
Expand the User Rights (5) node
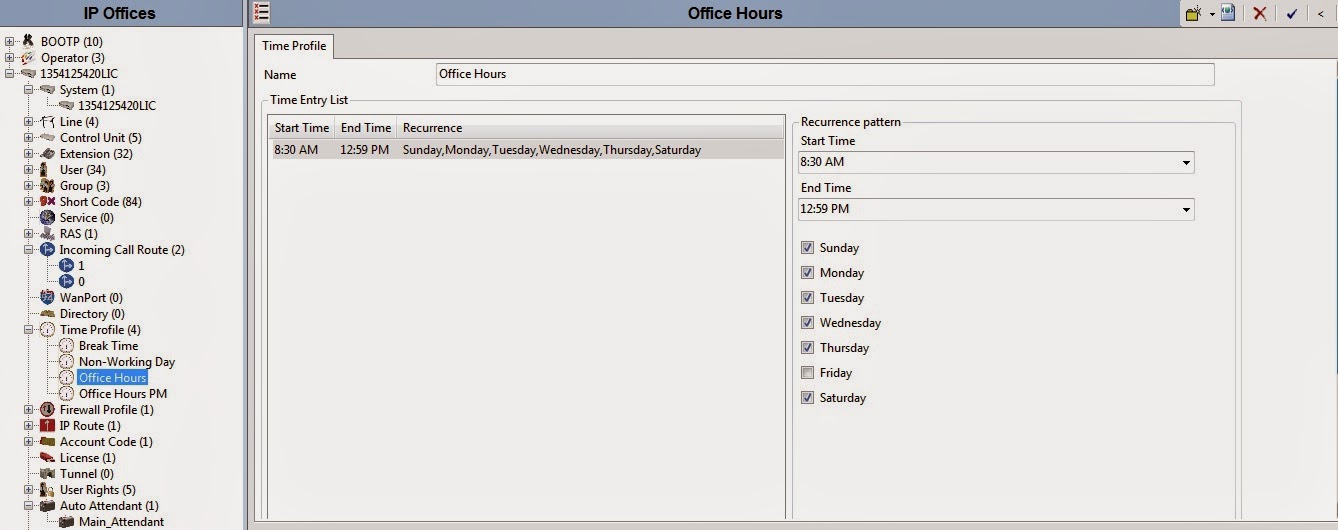coord(28,490)
